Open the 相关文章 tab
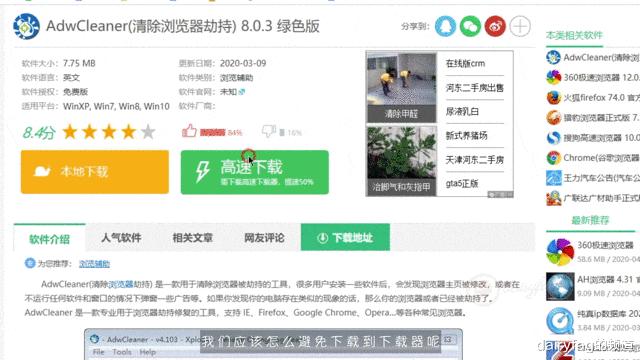640x360 pixels. point(193,238)
